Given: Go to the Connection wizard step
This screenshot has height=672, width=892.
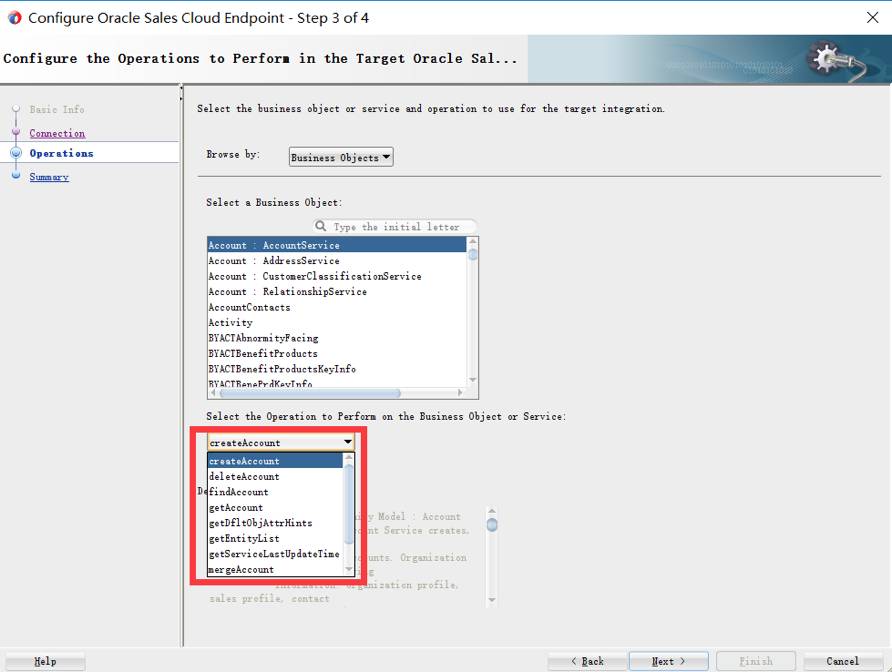Looking at the screenshot, I should click(x=57, y=133).
